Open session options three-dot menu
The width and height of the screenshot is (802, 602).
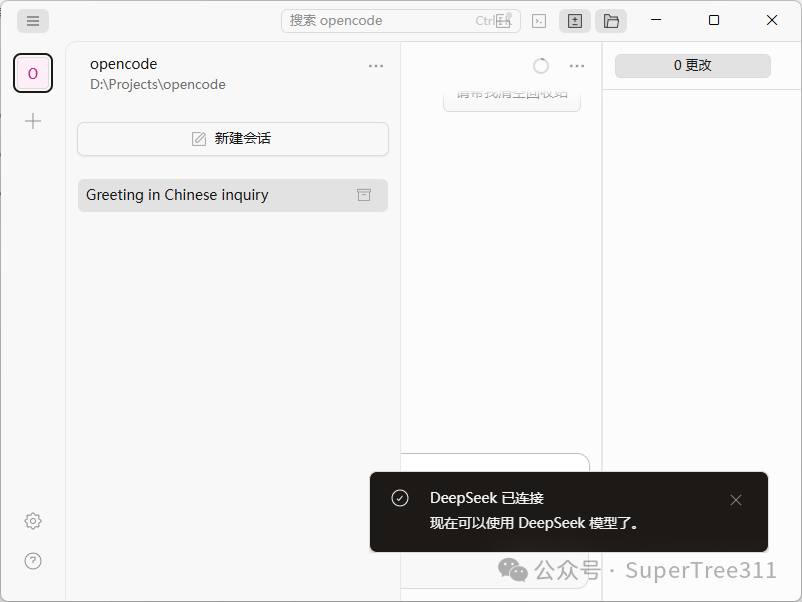[x=577, y=66]
